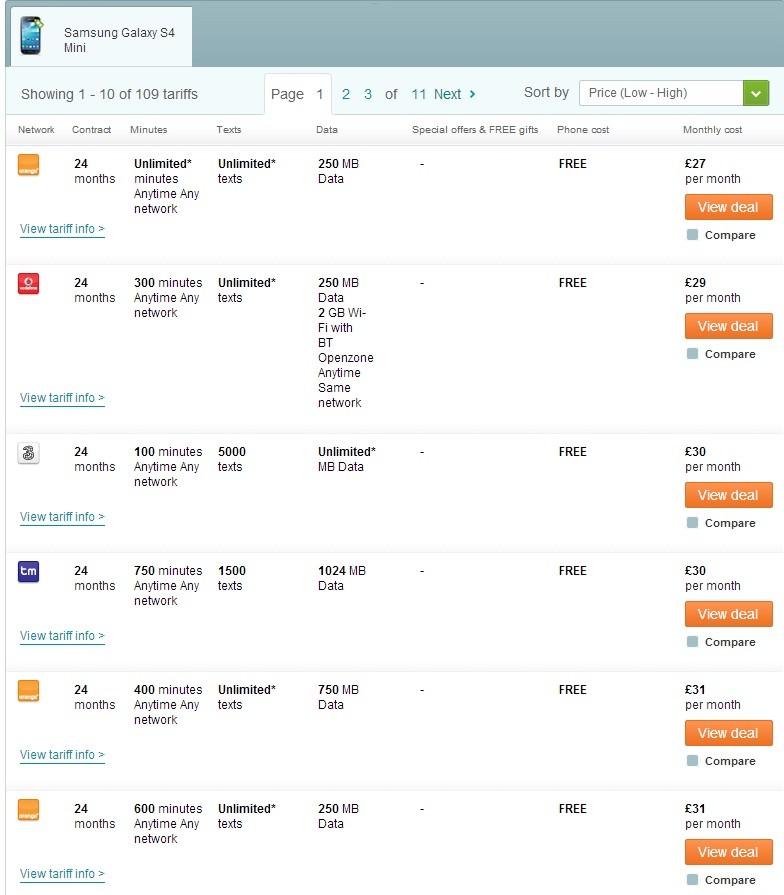Click FREE phone cost on Vodafone row
The height and width of the screenshot is (895, 784).
tap(573, 283)
